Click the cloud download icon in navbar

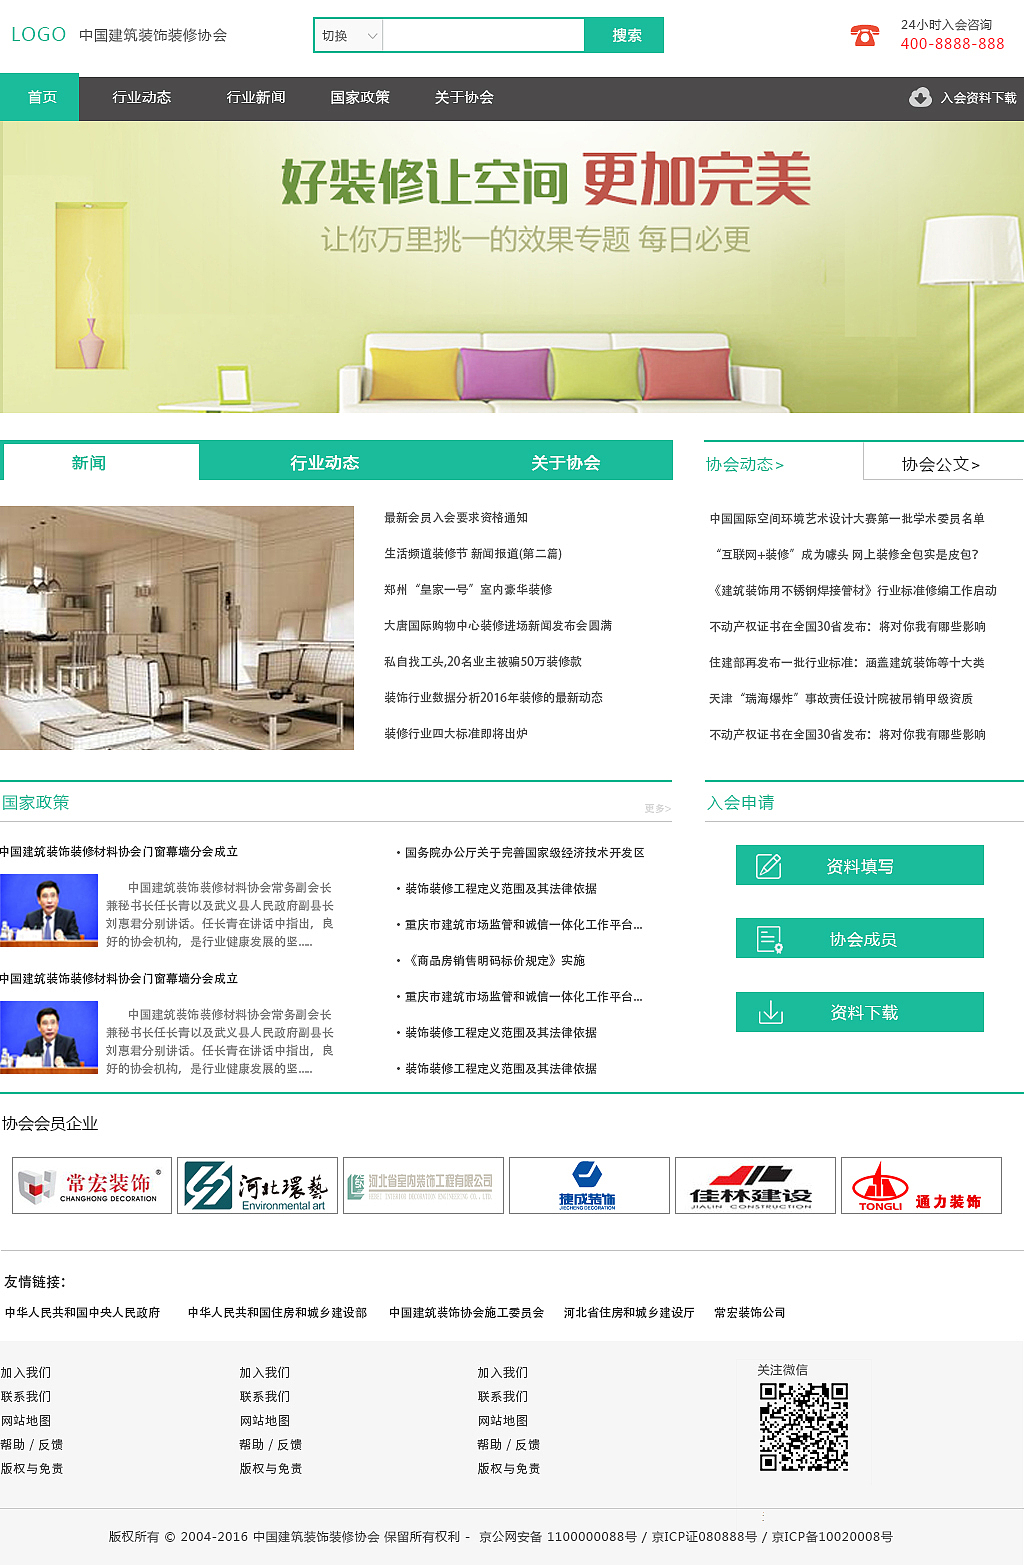tap(920, 97)
